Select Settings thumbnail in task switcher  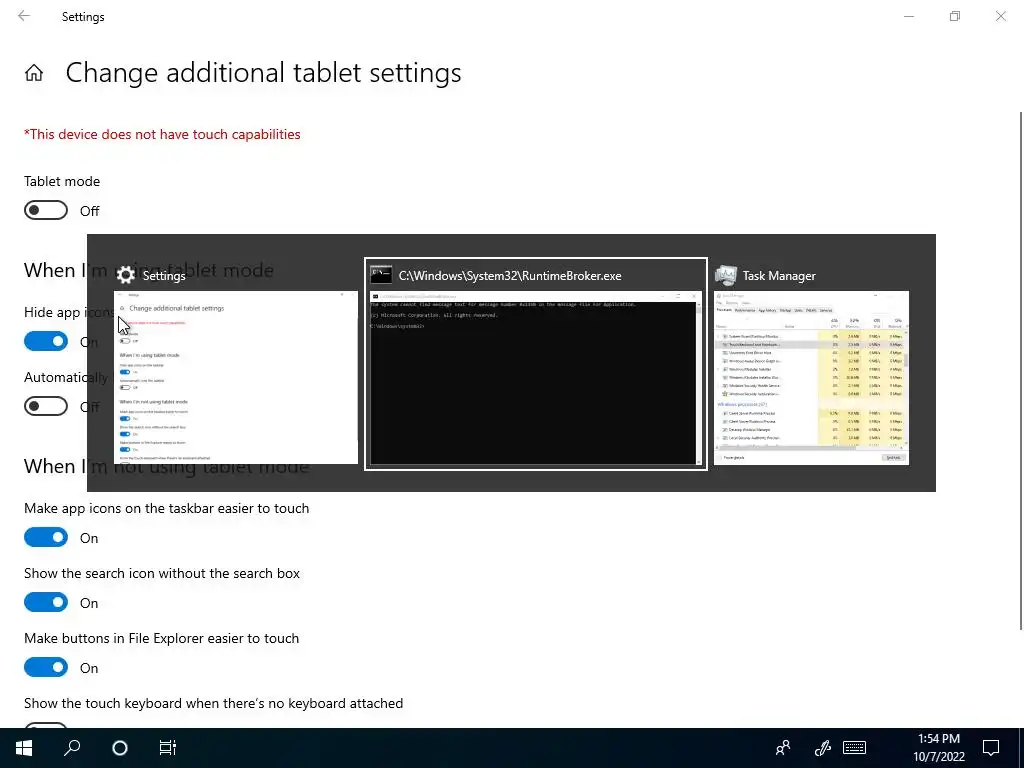click(x=236, y=377)
